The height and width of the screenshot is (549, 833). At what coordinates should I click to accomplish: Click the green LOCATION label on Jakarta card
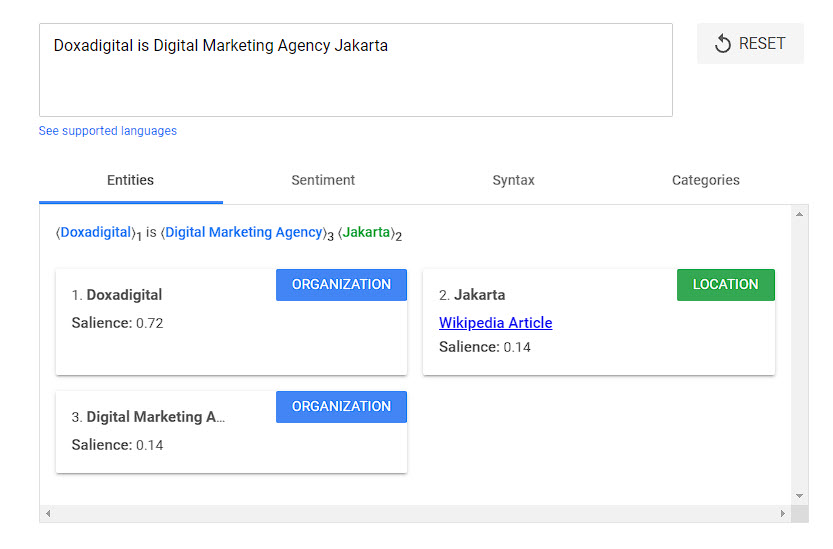pos(726,285)
